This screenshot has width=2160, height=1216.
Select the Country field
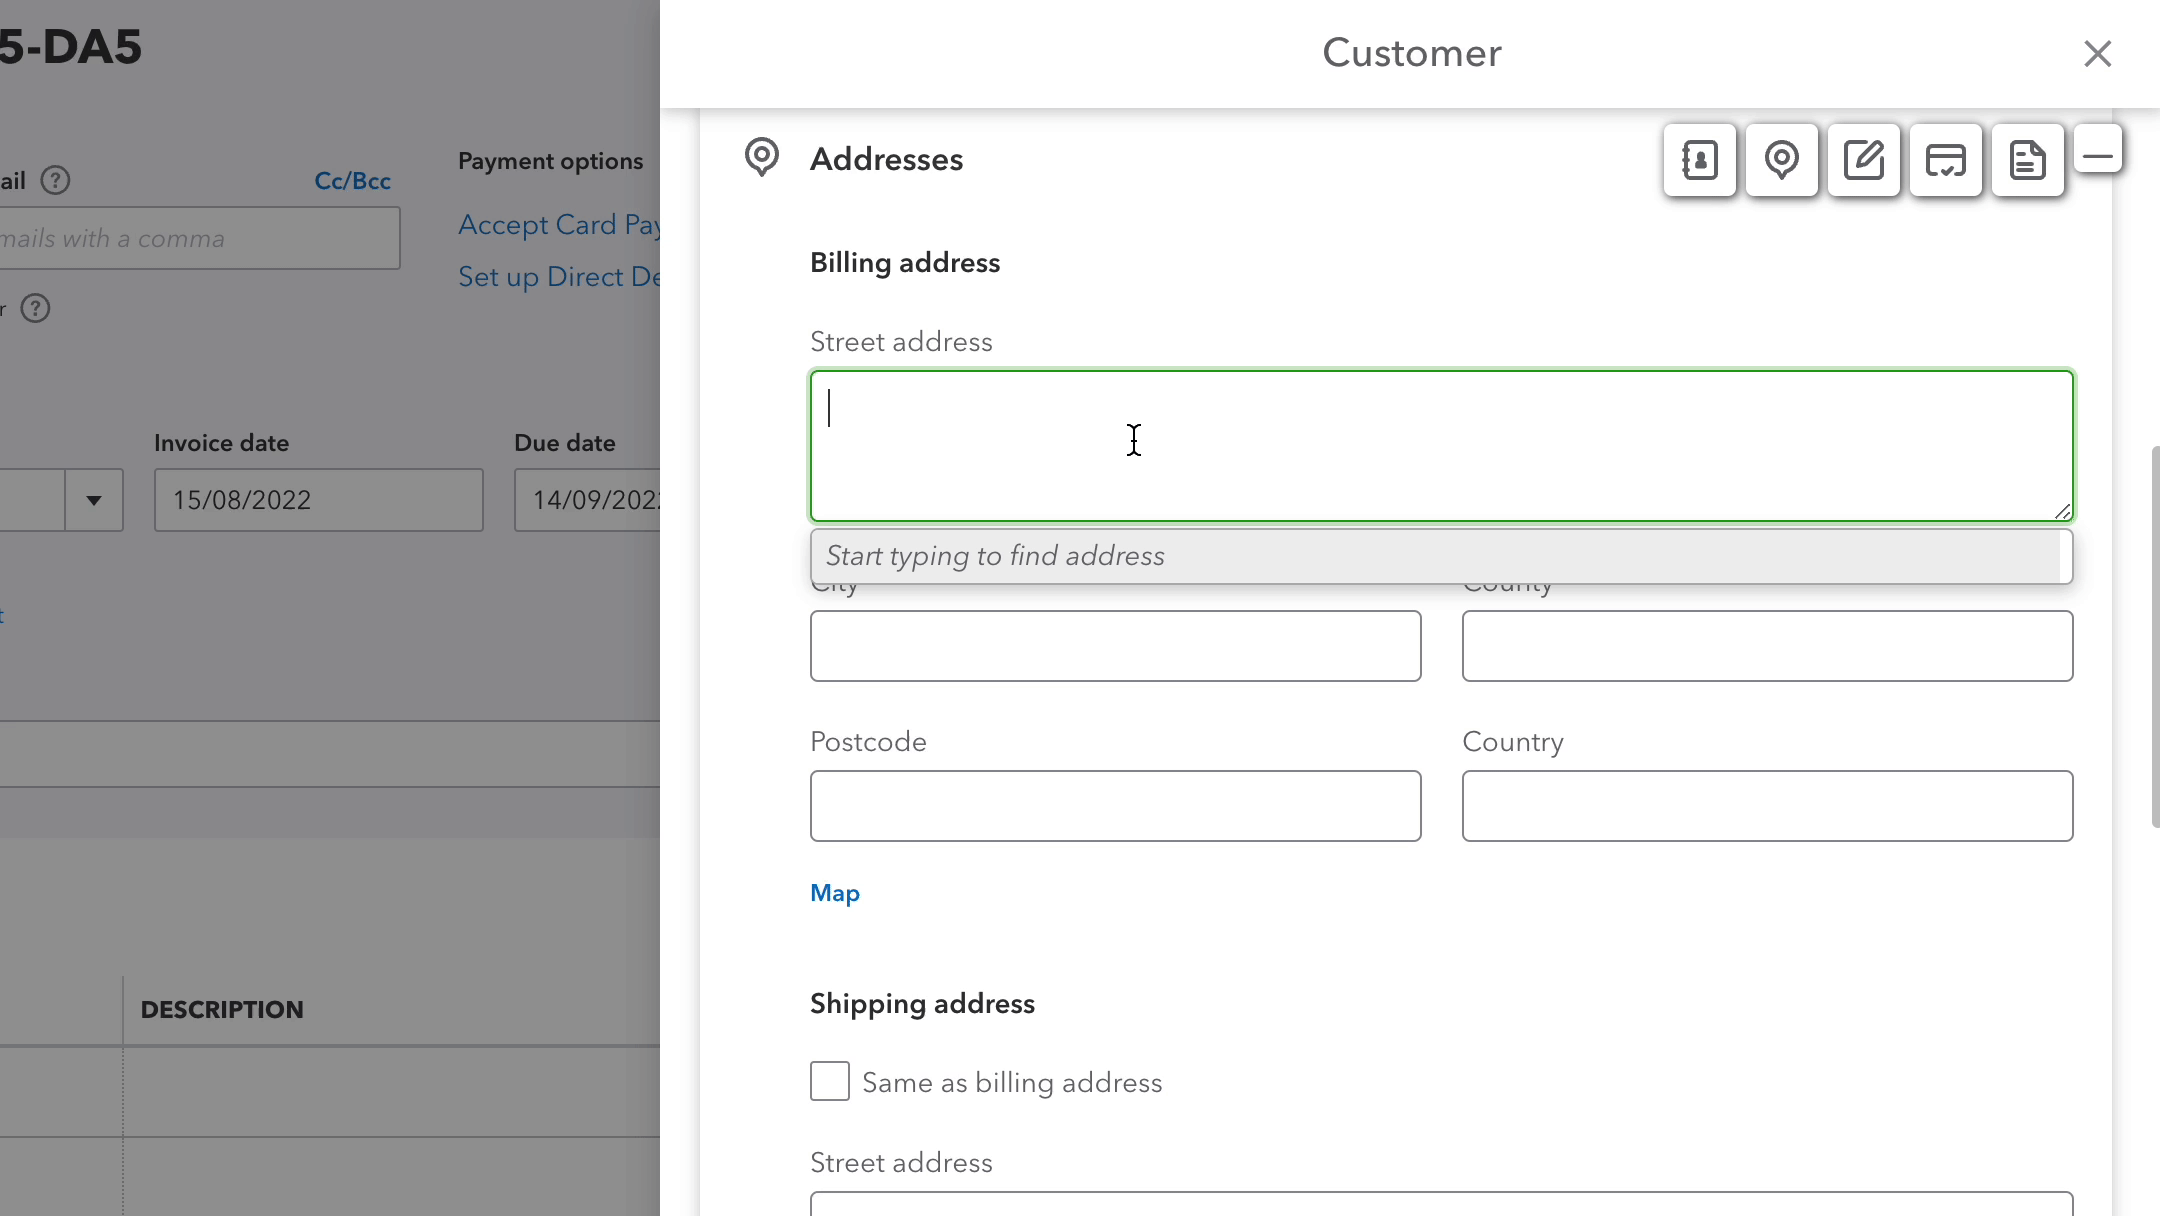point(1765,806)
